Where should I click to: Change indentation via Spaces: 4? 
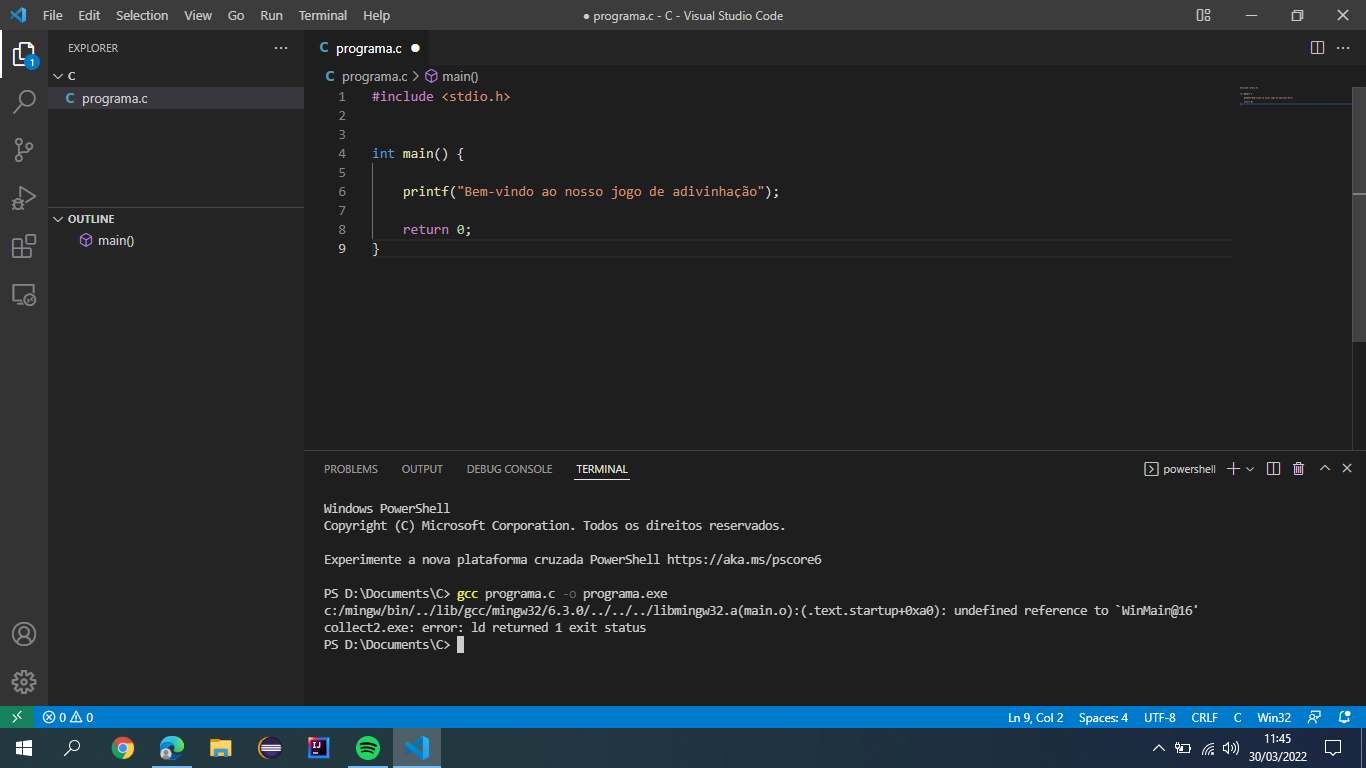1103,717
